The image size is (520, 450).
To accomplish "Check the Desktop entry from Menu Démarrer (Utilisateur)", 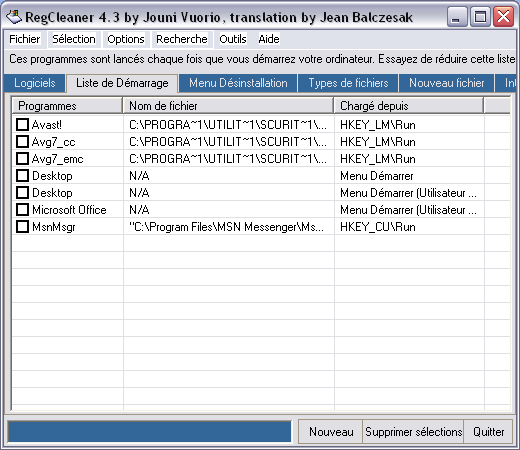I will (23, 193).
